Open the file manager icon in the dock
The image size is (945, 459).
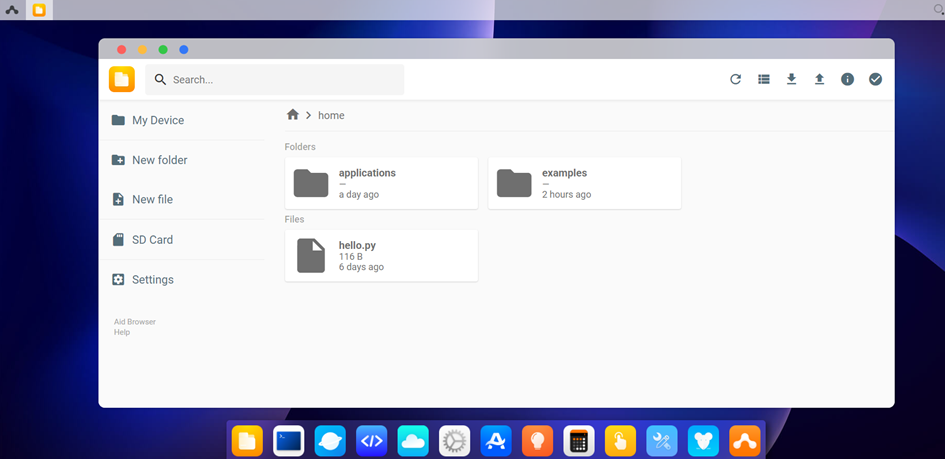(247, 441)
